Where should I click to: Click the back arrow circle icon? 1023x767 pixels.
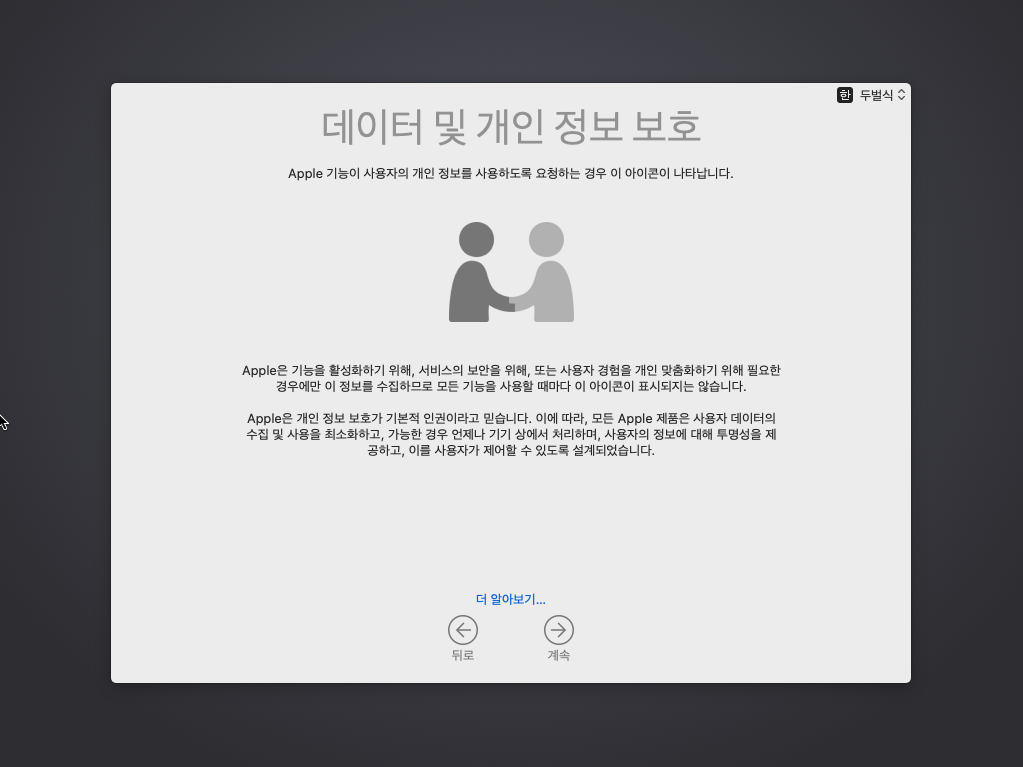pyautogui.click(x=462, y=629)
